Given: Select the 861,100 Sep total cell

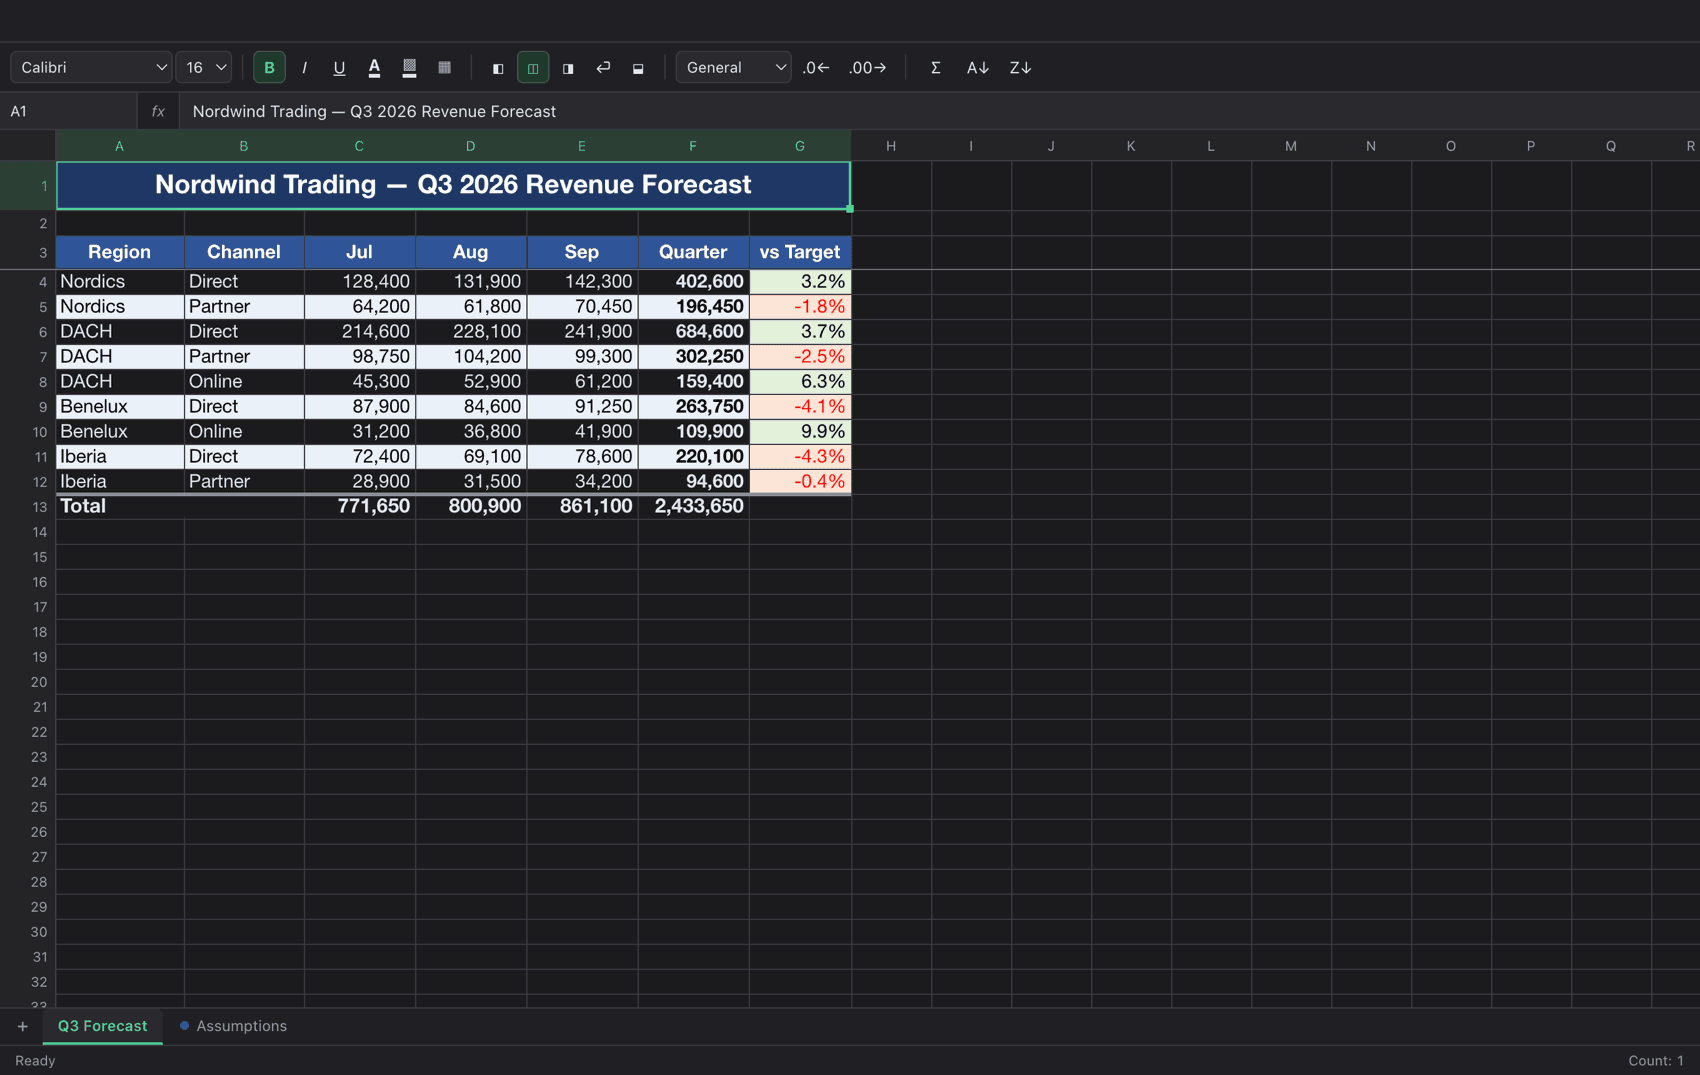Looking at the screenshot, I should click(x=582, y=507).
